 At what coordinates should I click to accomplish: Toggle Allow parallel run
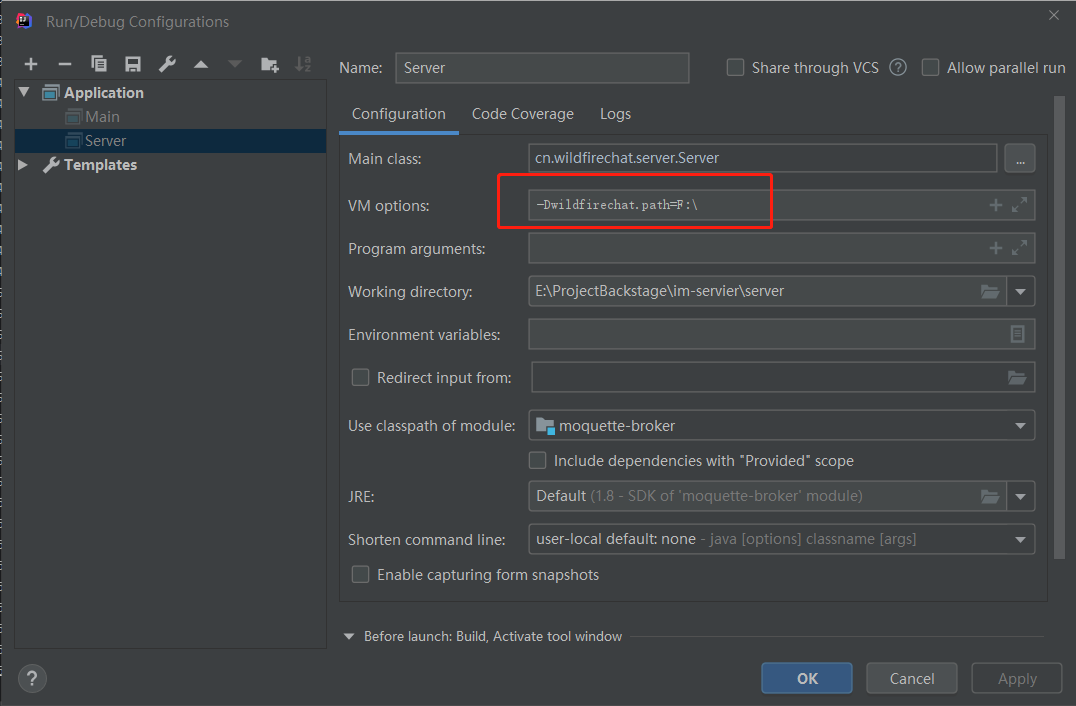pyautogui.click(x=931, y=68)
